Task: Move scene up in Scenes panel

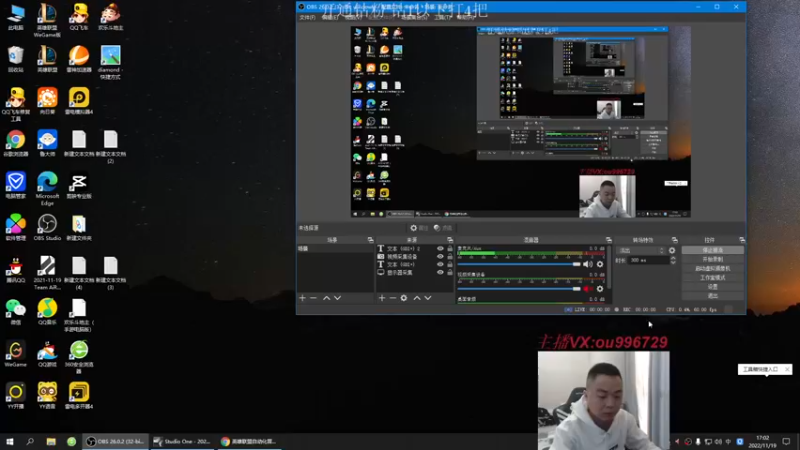Action: pos(327,298)
